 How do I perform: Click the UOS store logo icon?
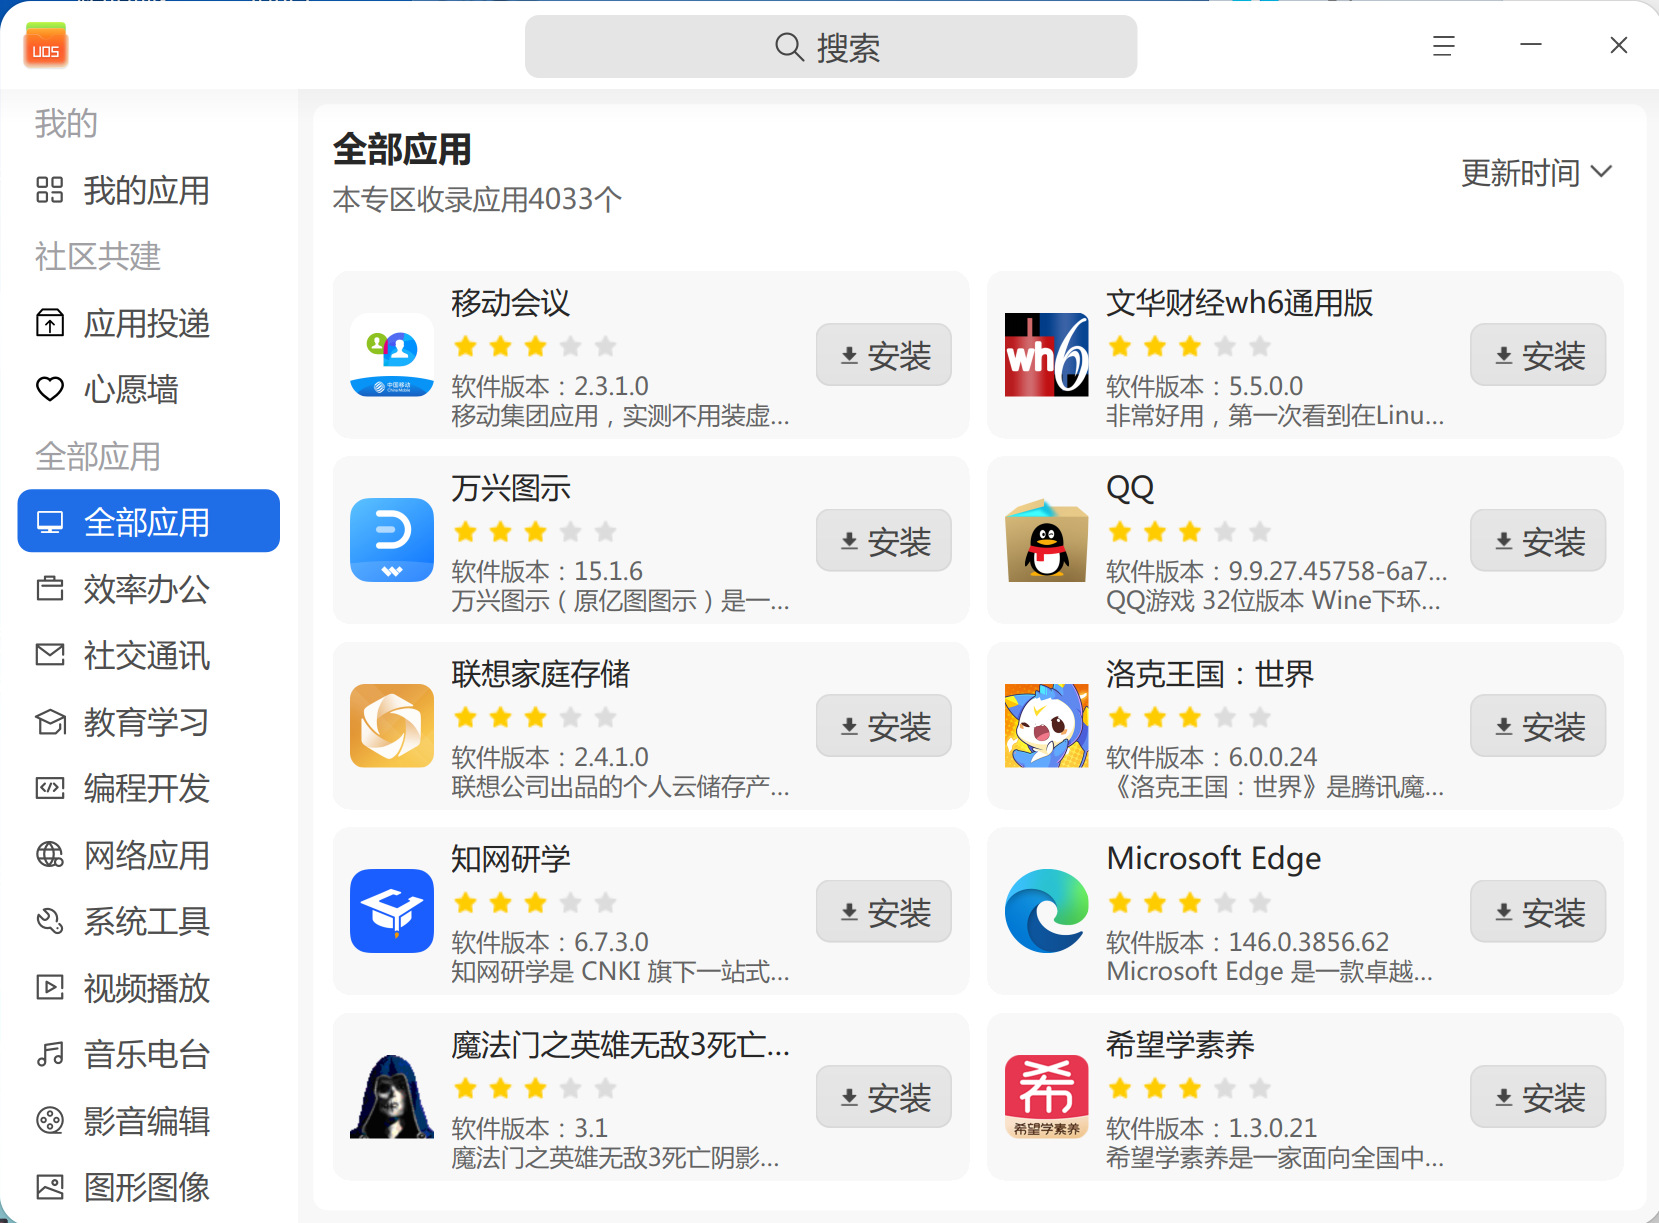pos(46,46)
